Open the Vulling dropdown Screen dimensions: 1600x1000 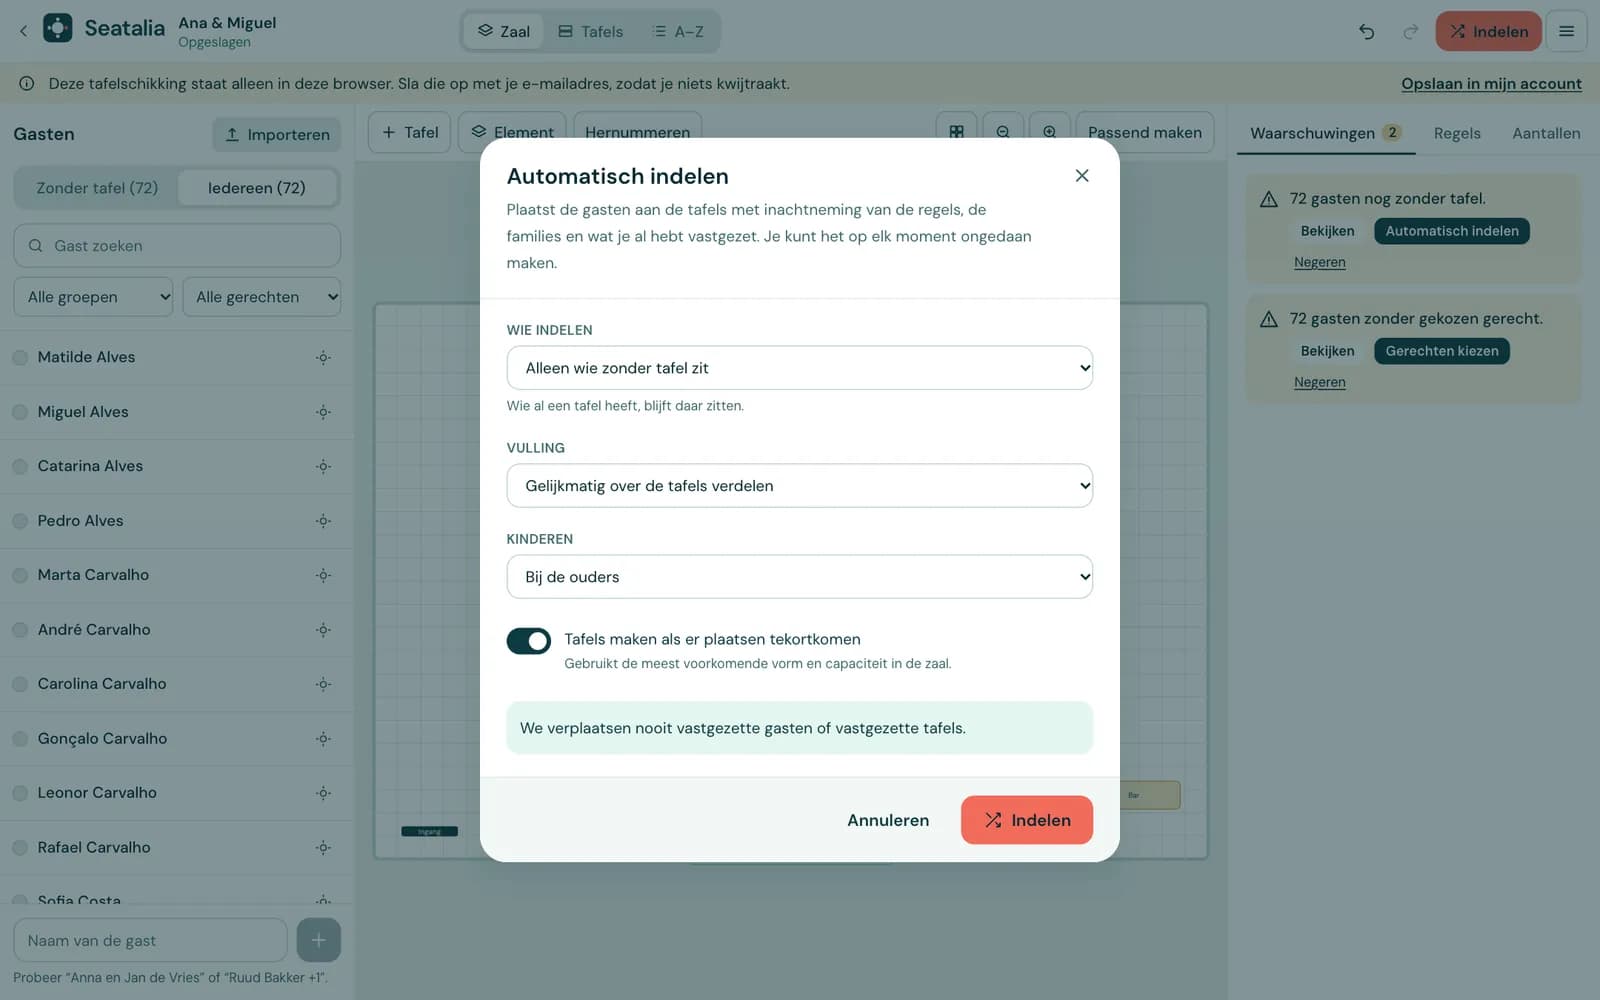(800, 486)
